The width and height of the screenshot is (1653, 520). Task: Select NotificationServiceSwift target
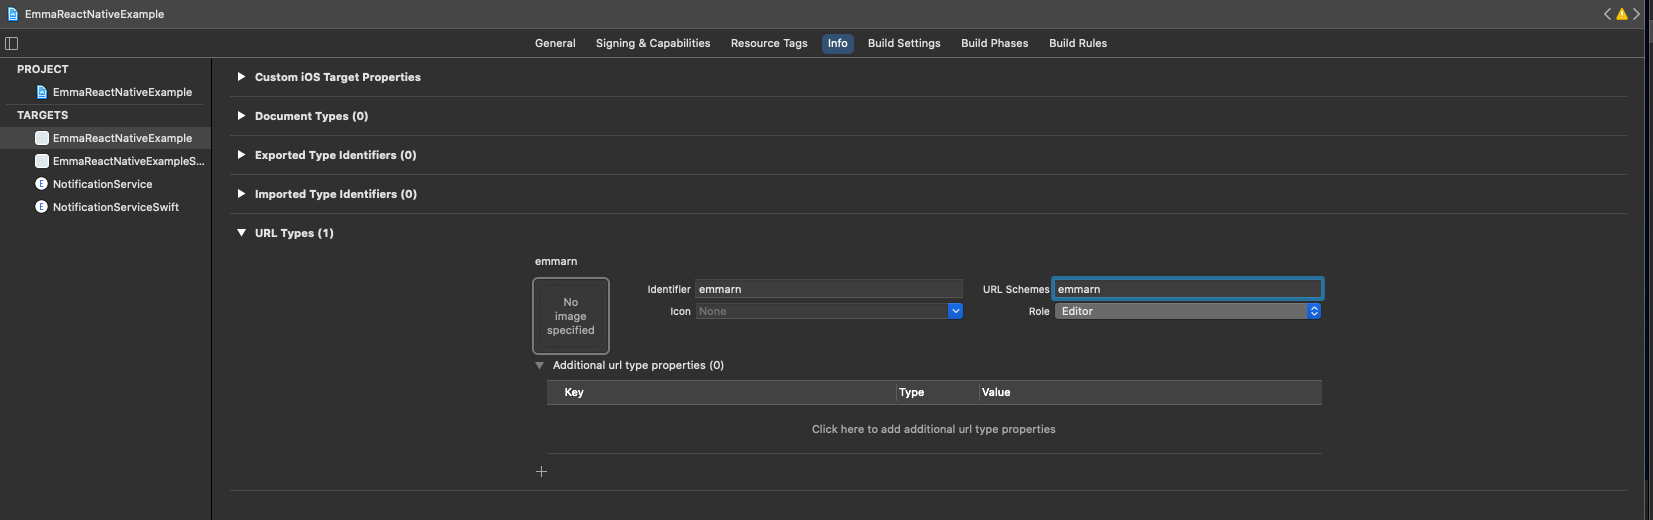tap(115, 207)
